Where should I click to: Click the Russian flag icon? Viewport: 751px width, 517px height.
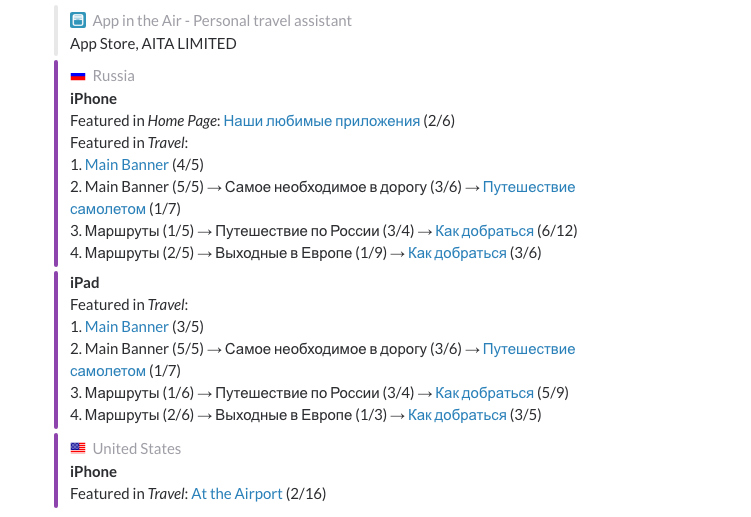[x=78, y=76]
